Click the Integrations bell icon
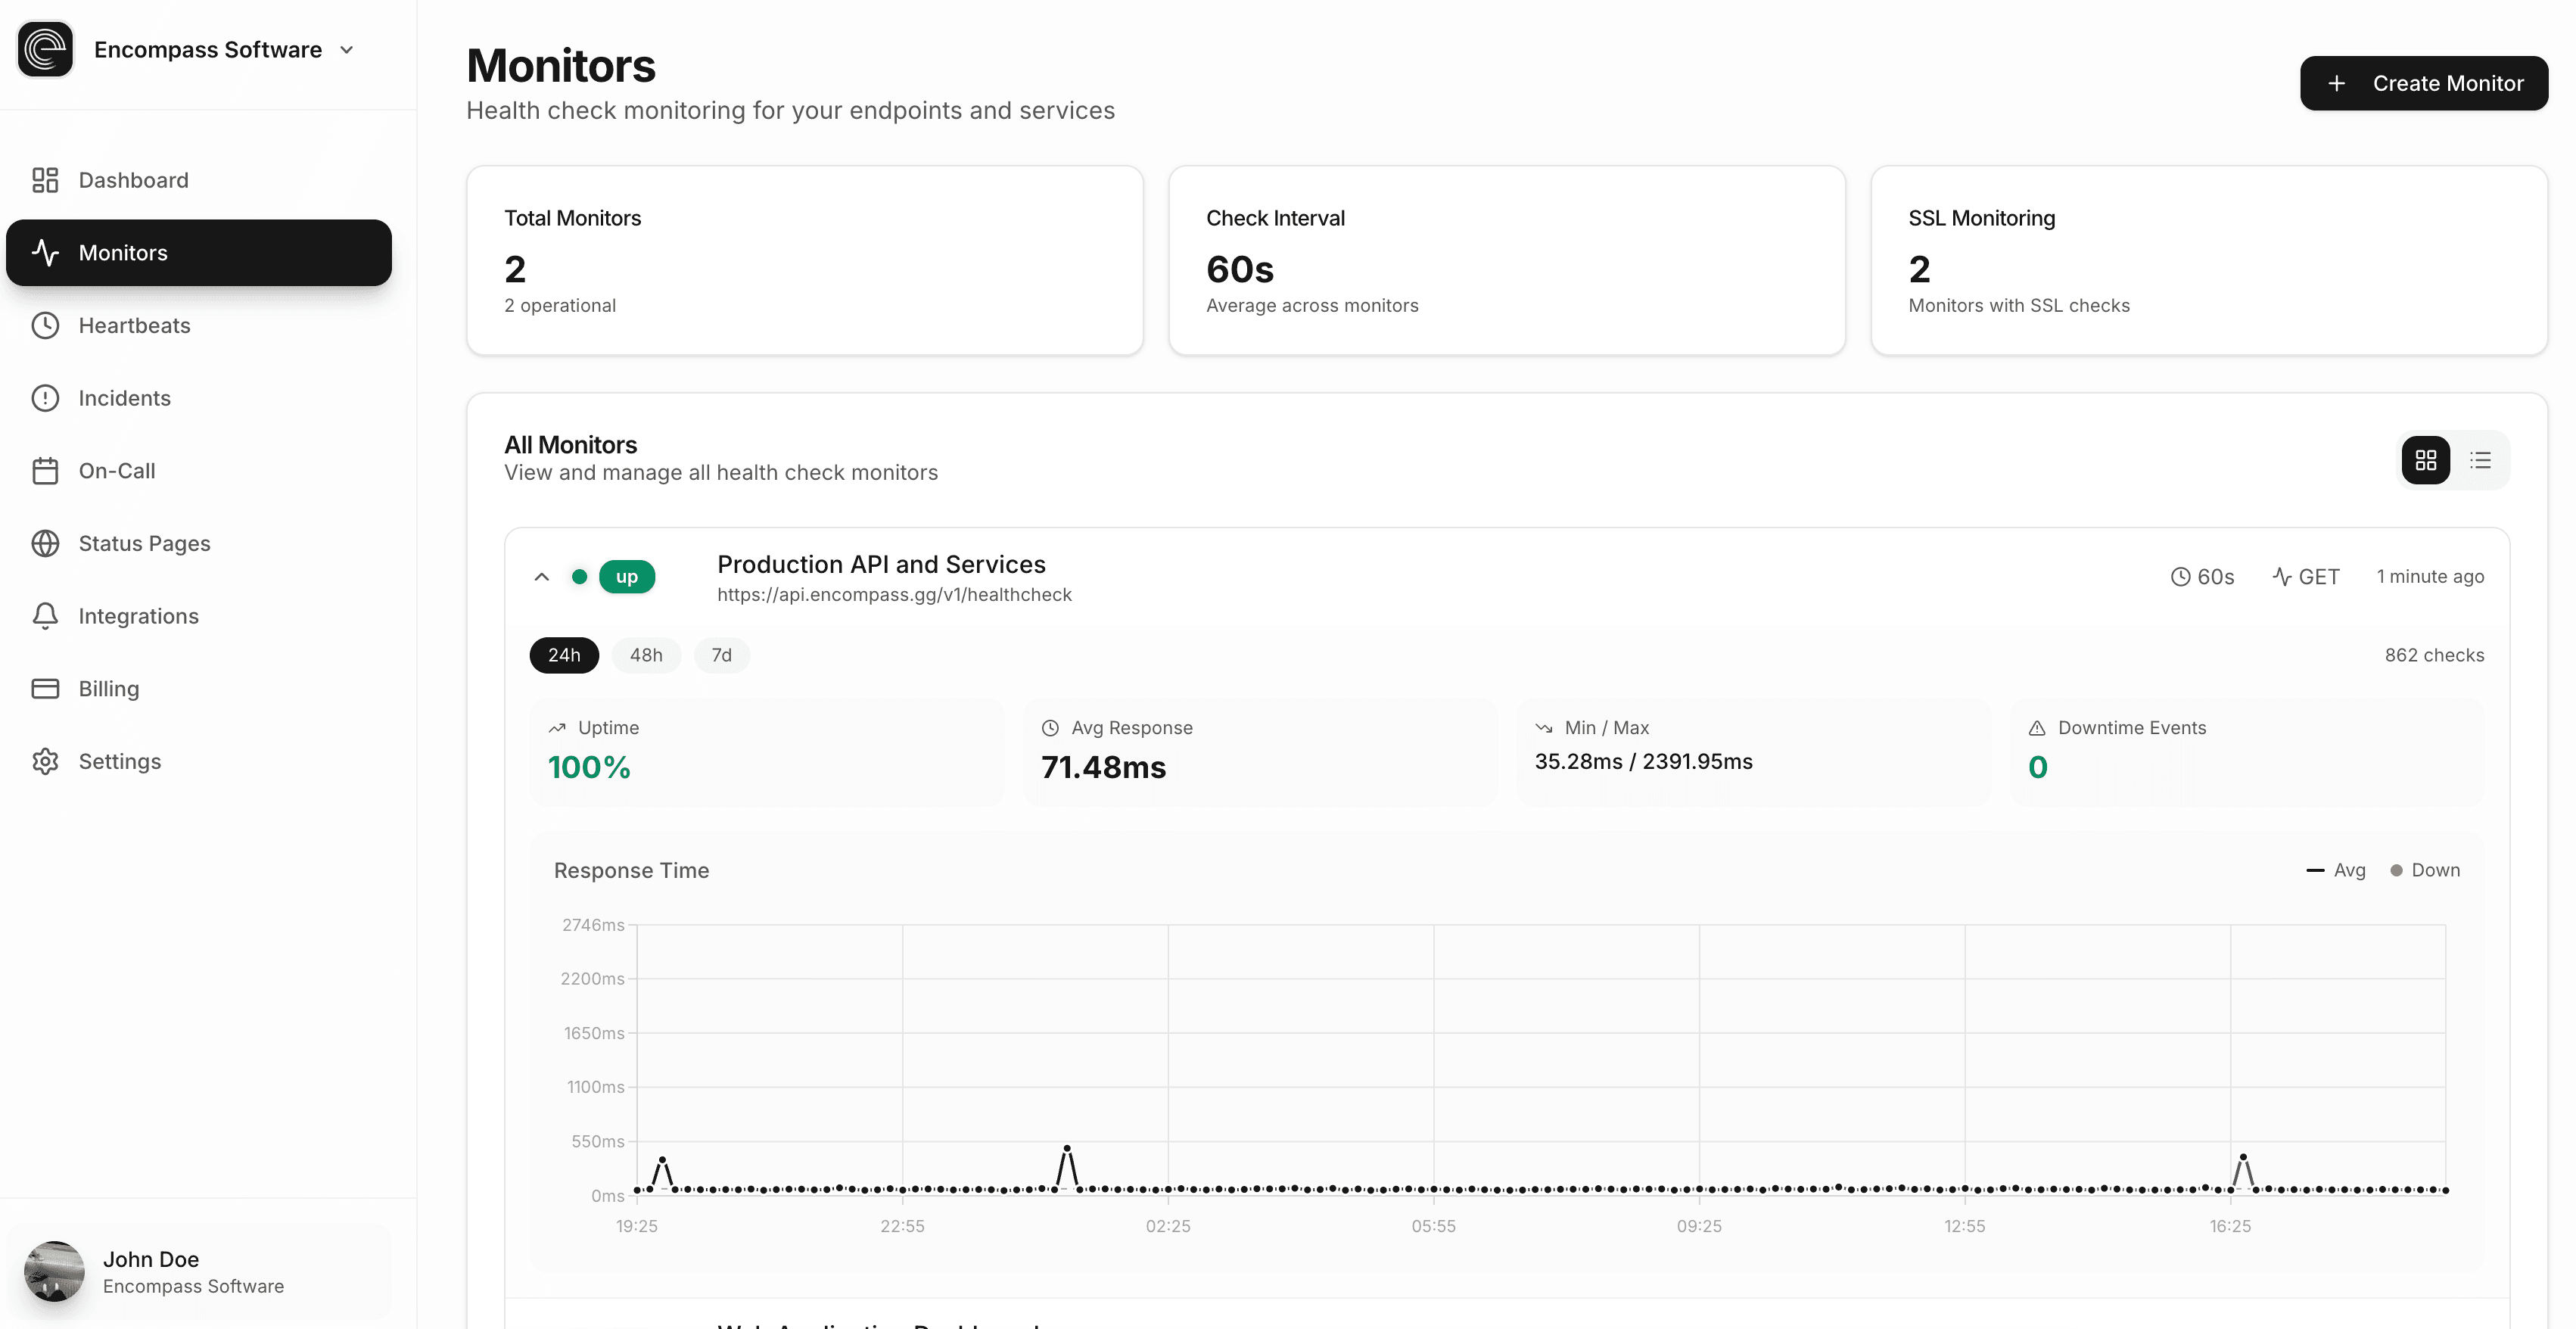The width and height of the screenshot is (2576, 1329). click(x=46, y=616)
